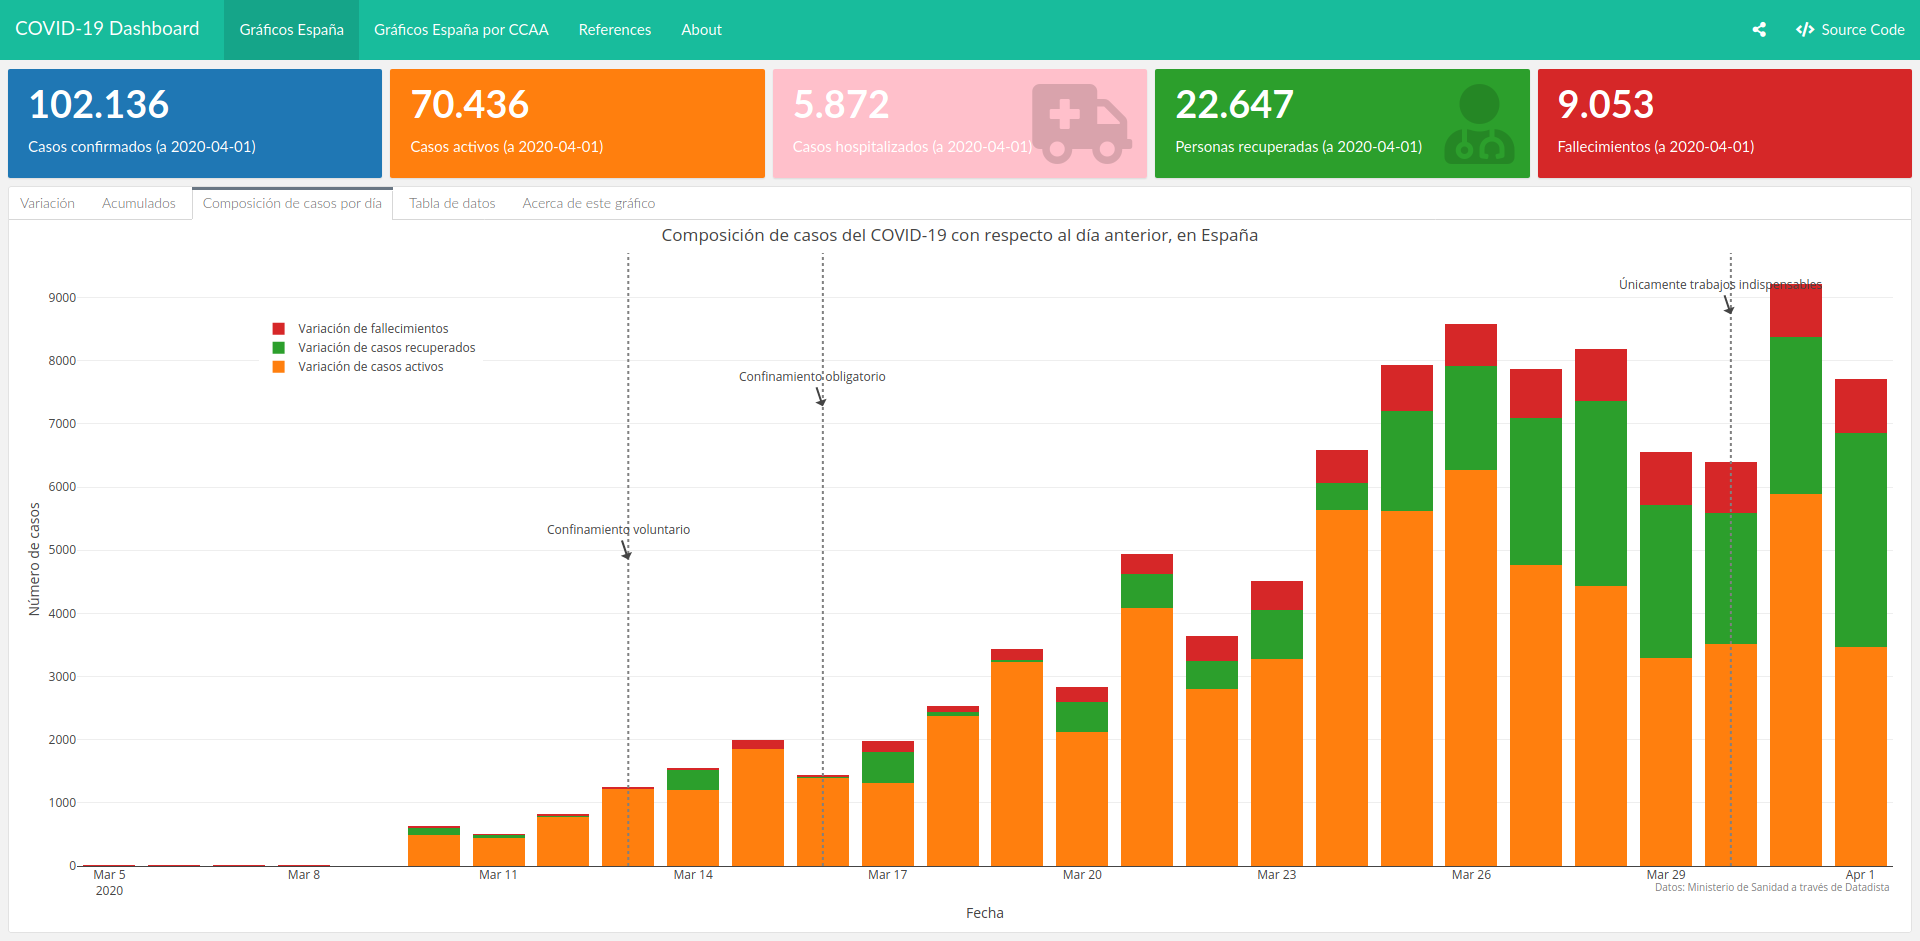Open Gráficos España por CCAA page
The height and width of the screenshot is (941, 1920).
461,30
